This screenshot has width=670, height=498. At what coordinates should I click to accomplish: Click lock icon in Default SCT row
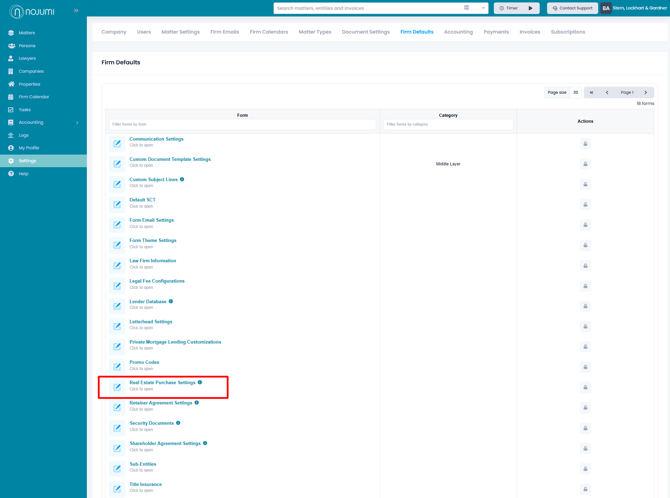(x=585, y=205)
